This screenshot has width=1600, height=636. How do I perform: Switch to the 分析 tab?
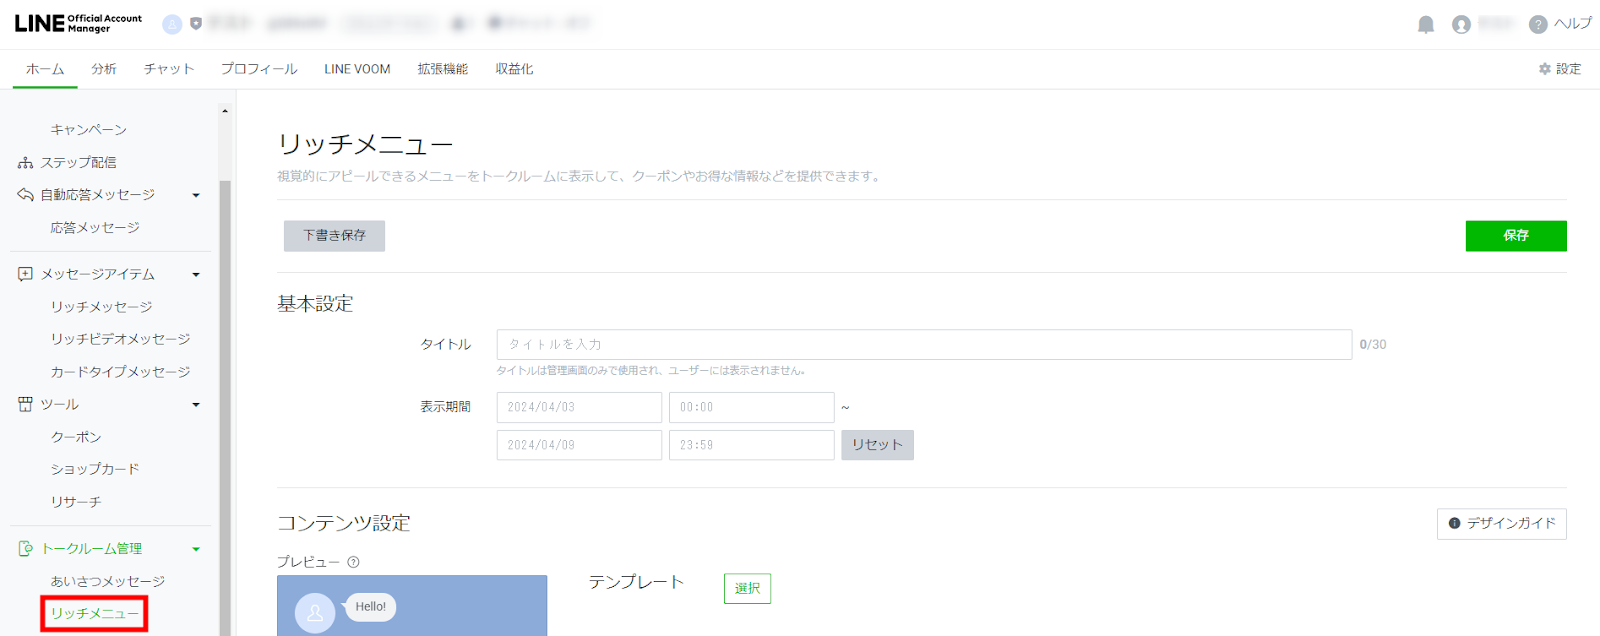click(104, 69)
